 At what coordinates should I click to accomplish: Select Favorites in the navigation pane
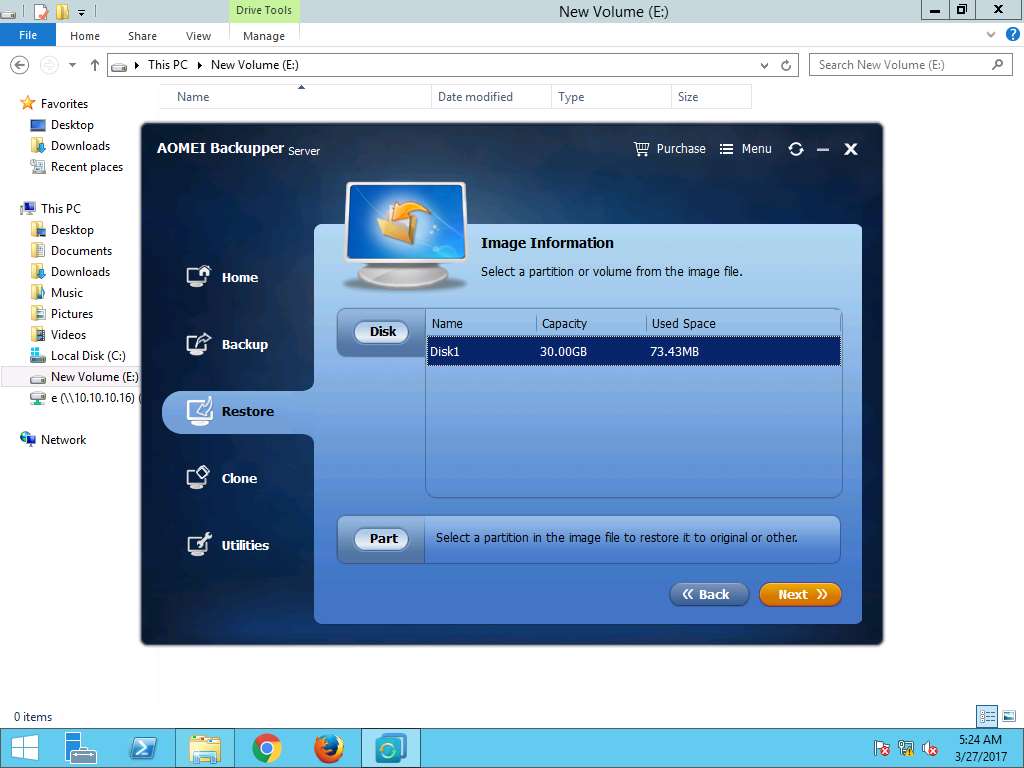pyautogui.click(x=63, y=103)
